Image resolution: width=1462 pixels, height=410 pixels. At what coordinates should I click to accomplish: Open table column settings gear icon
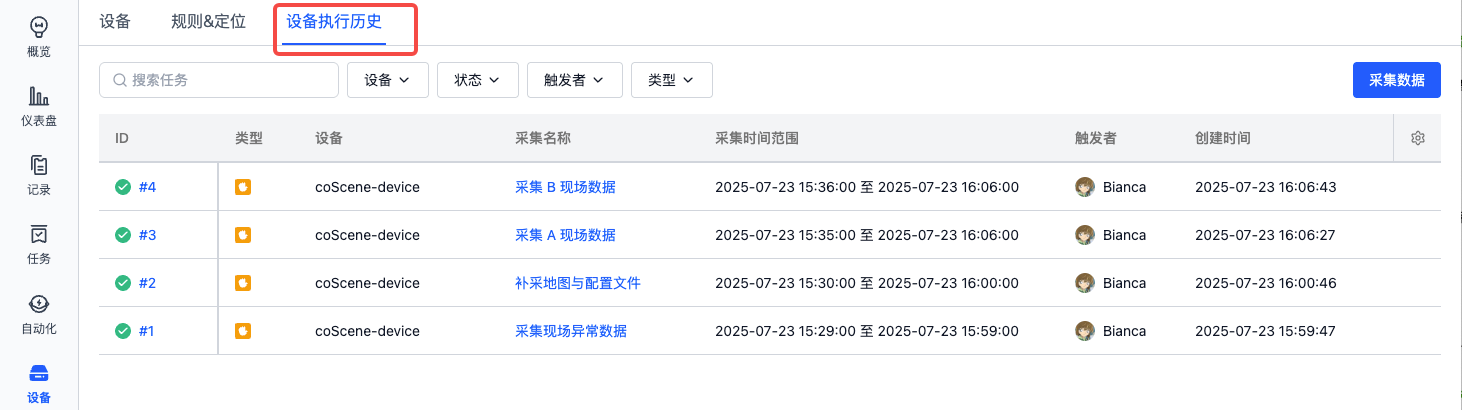1417,138
